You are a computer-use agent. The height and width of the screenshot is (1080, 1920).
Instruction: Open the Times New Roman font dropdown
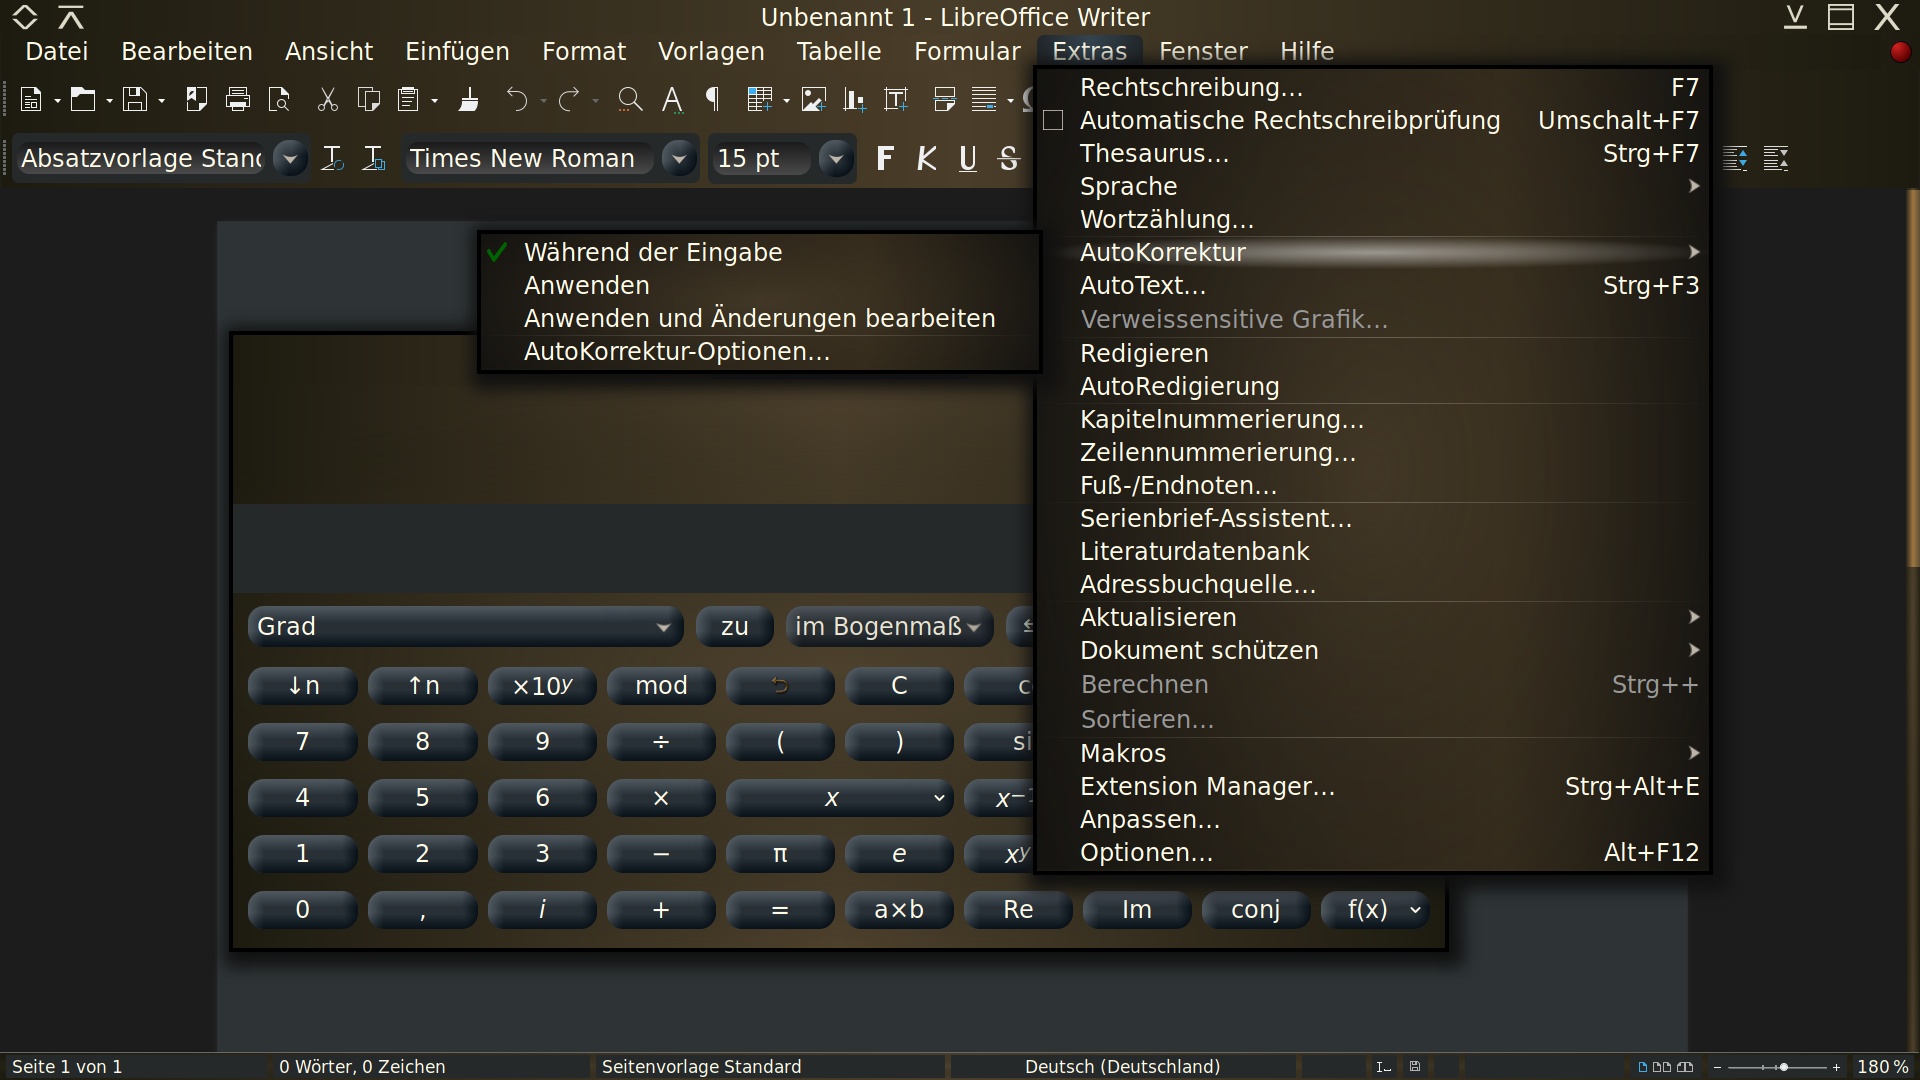click(679, 158)
